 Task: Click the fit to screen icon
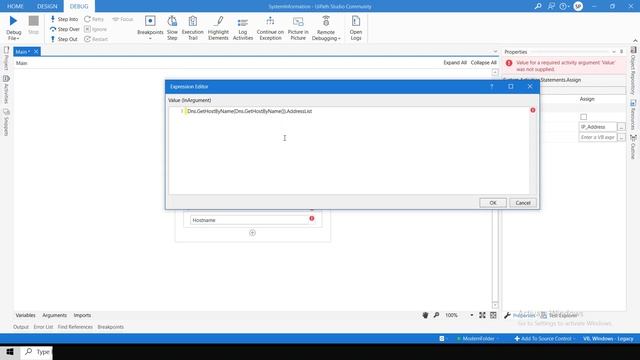click(482, 315)
